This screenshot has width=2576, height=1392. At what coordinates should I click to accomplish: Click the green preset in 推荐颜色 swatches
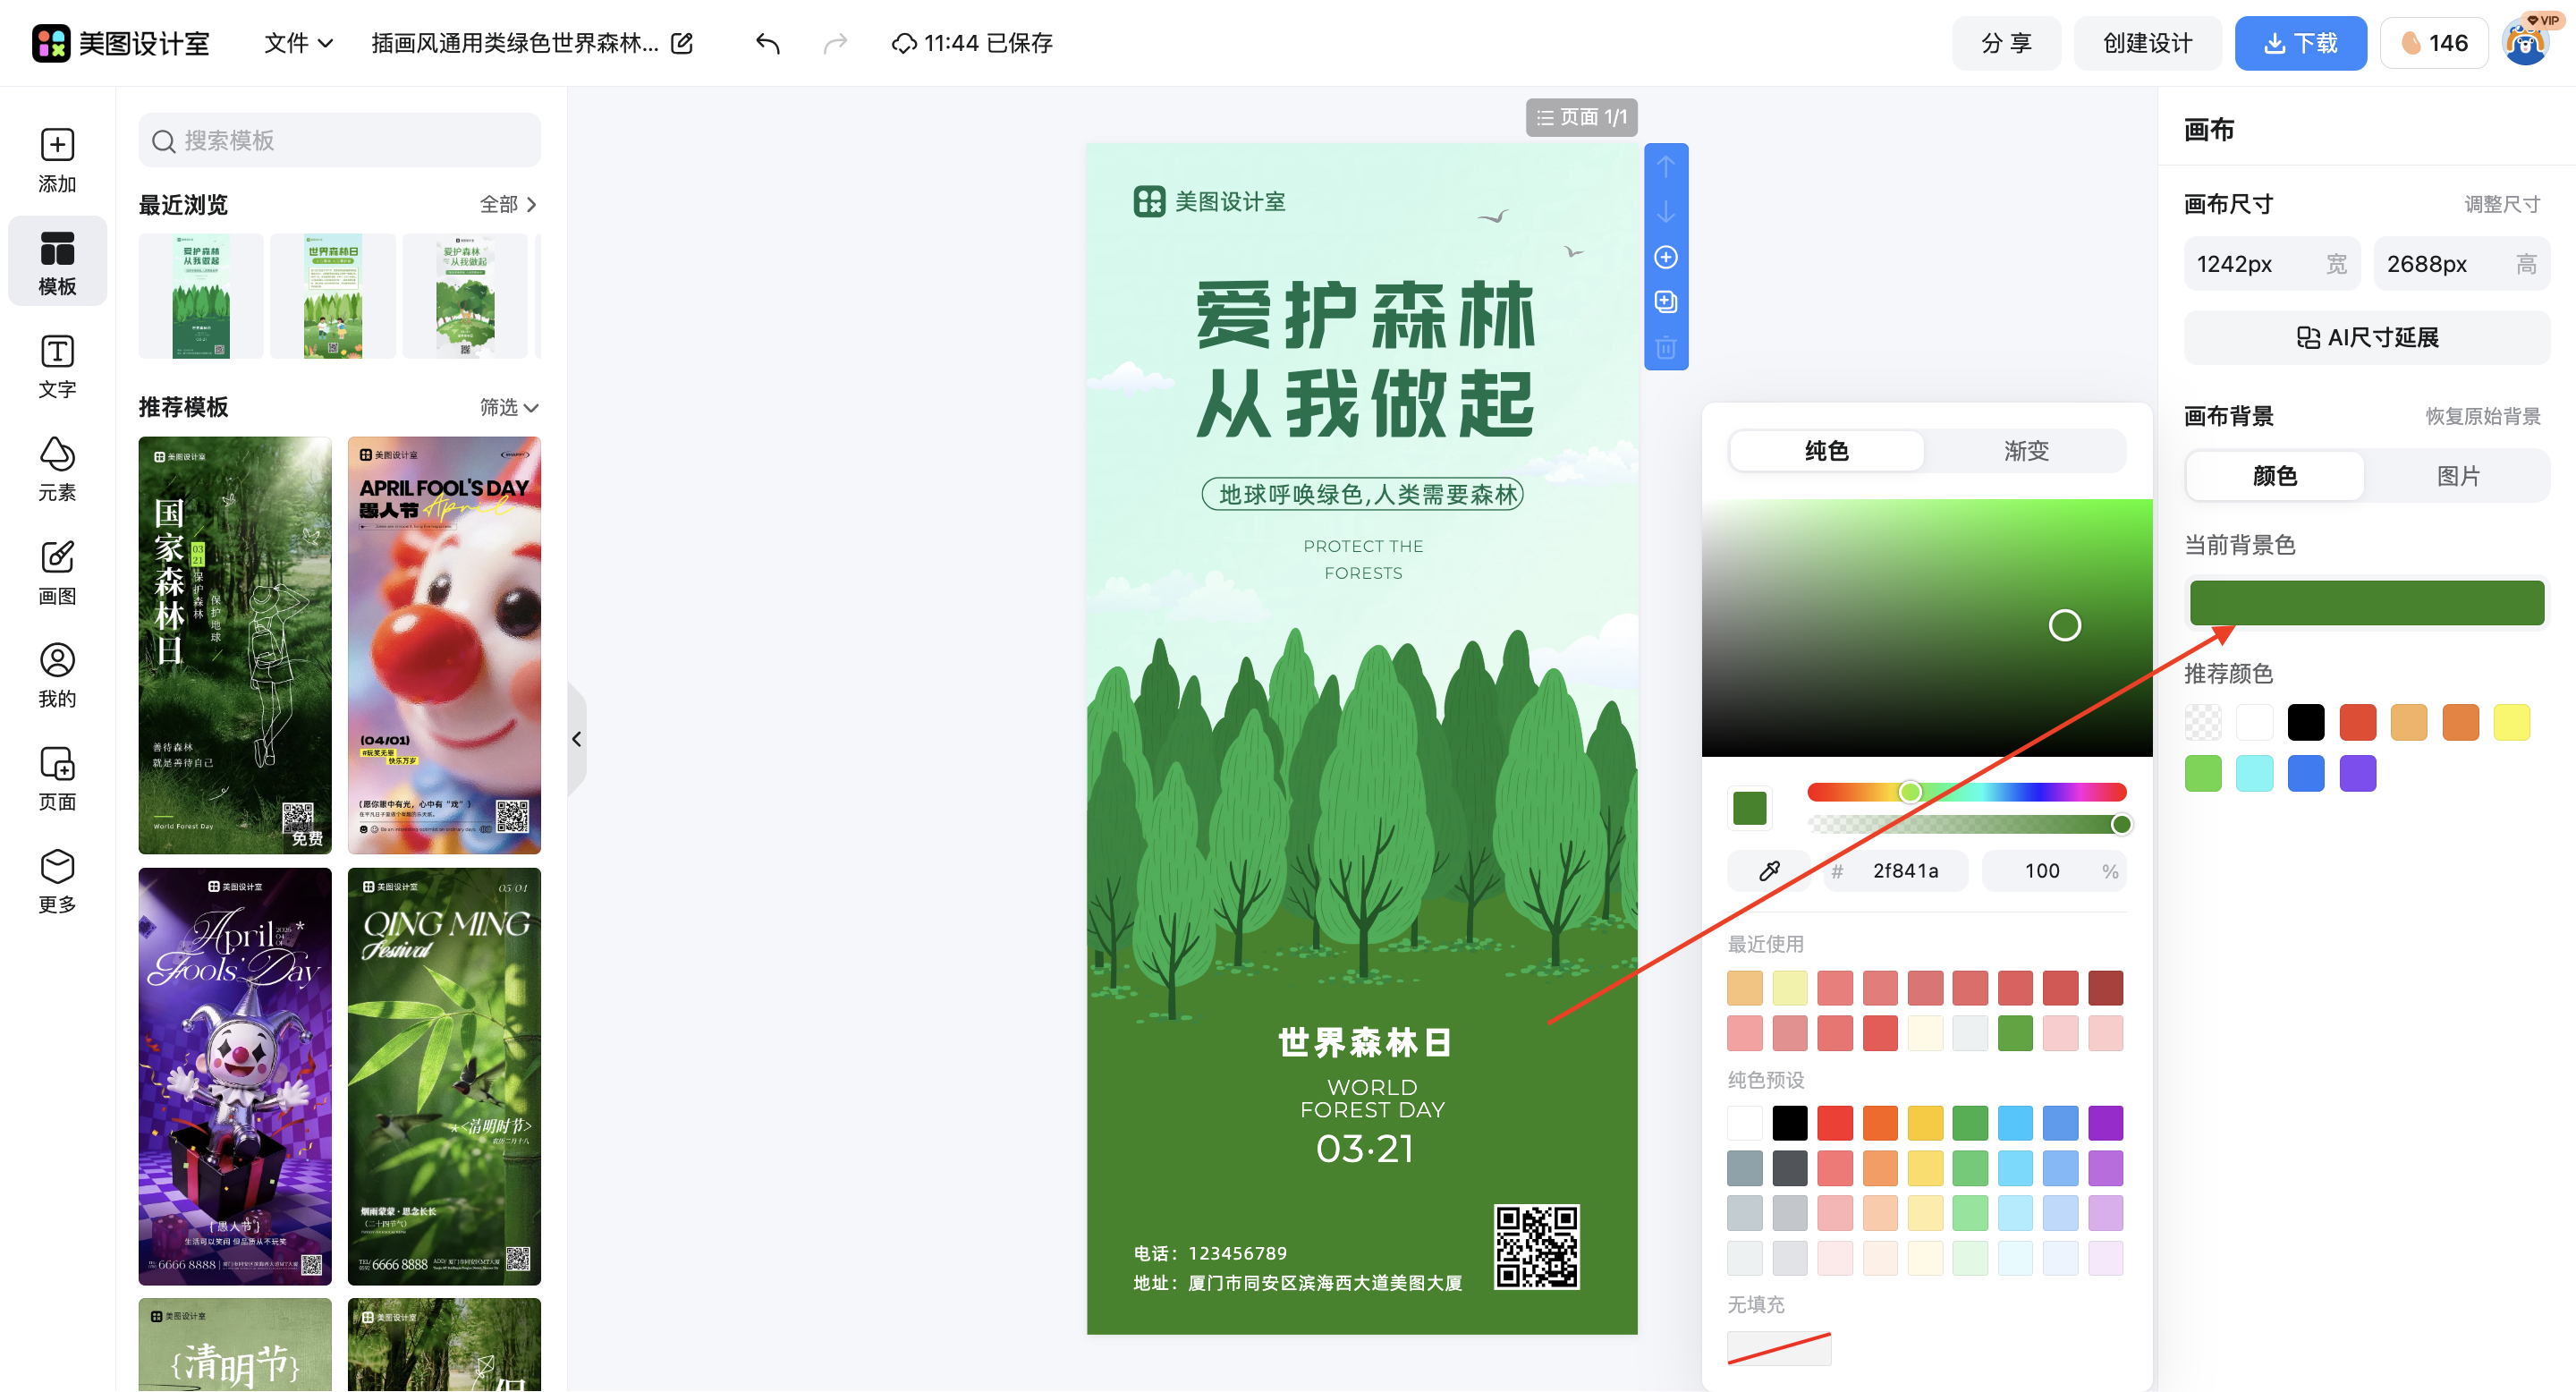point(2203,772)
